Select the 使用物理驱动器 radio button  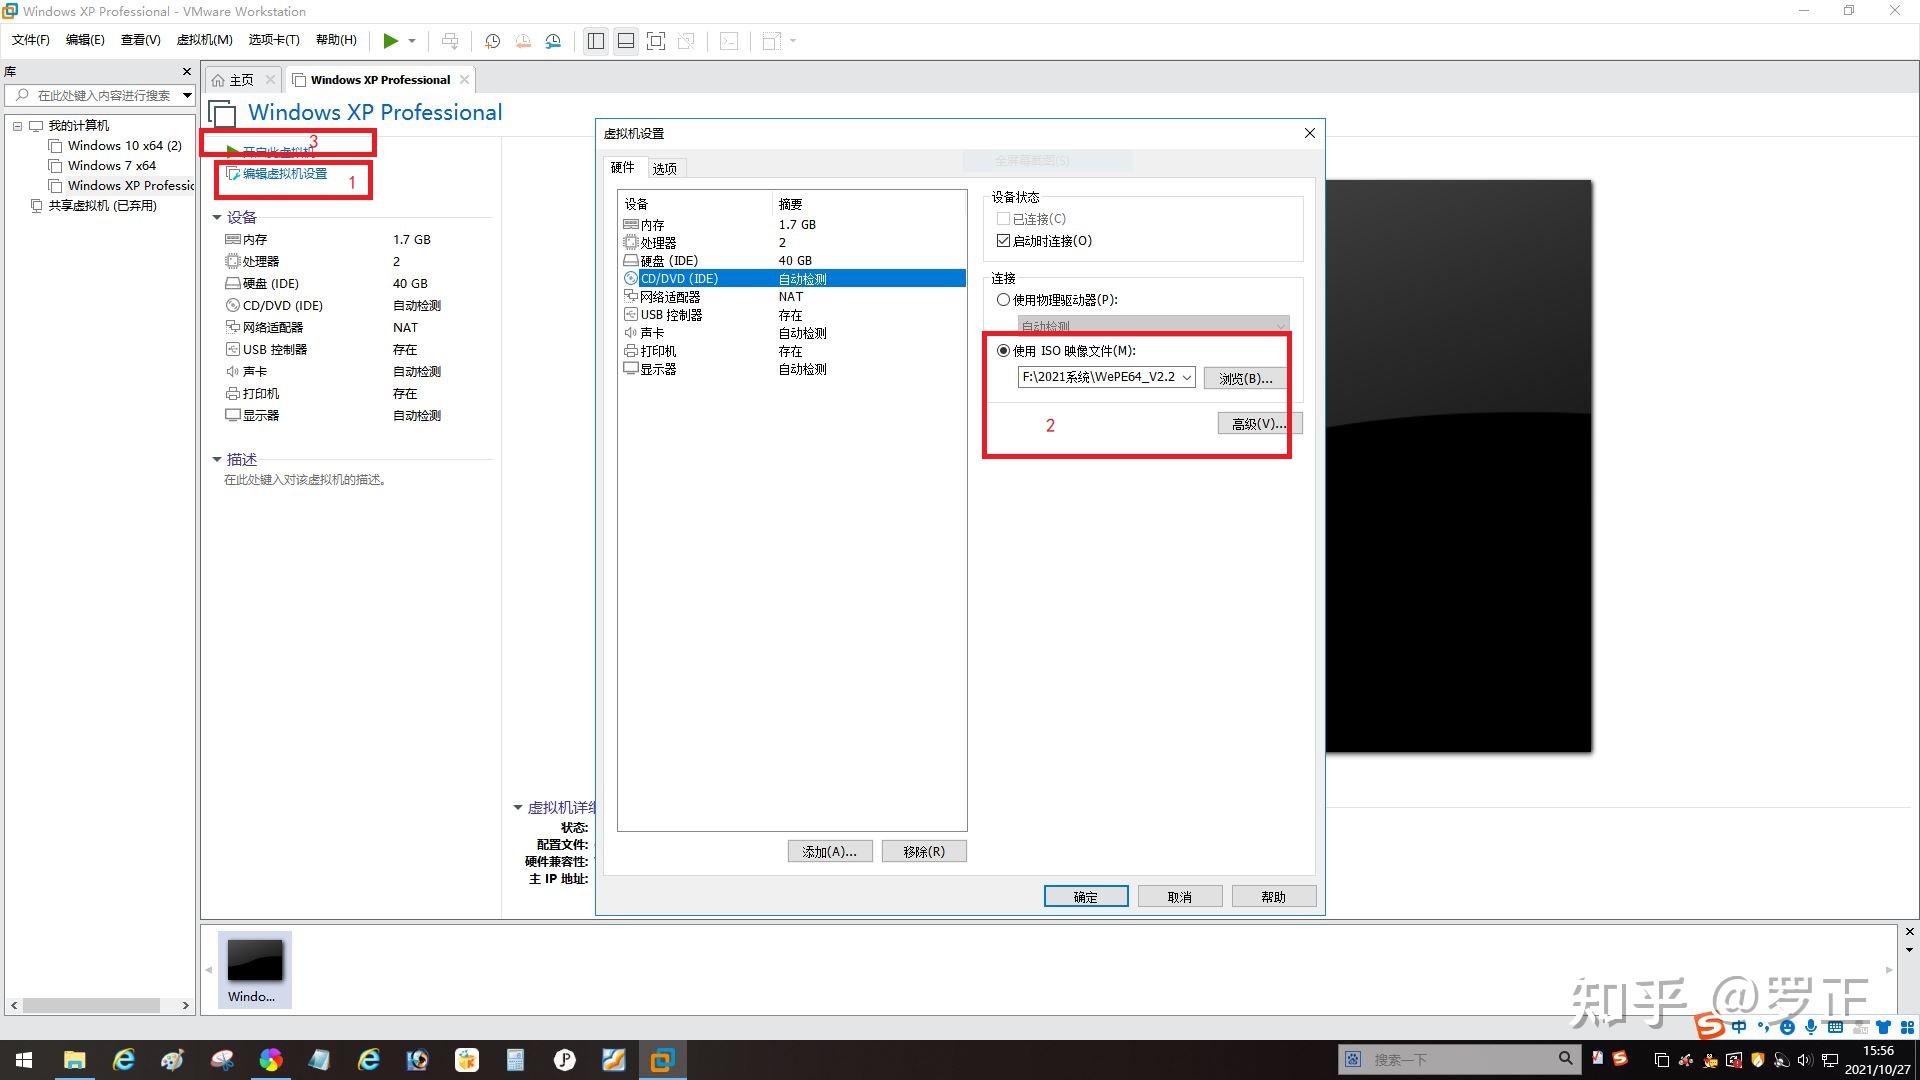click(x=1003, y=299)
